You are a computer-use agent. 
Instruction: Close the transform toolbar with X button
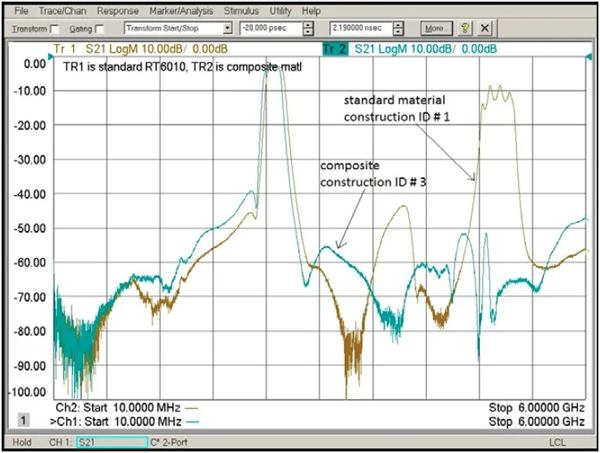click(x=484, y=28)
